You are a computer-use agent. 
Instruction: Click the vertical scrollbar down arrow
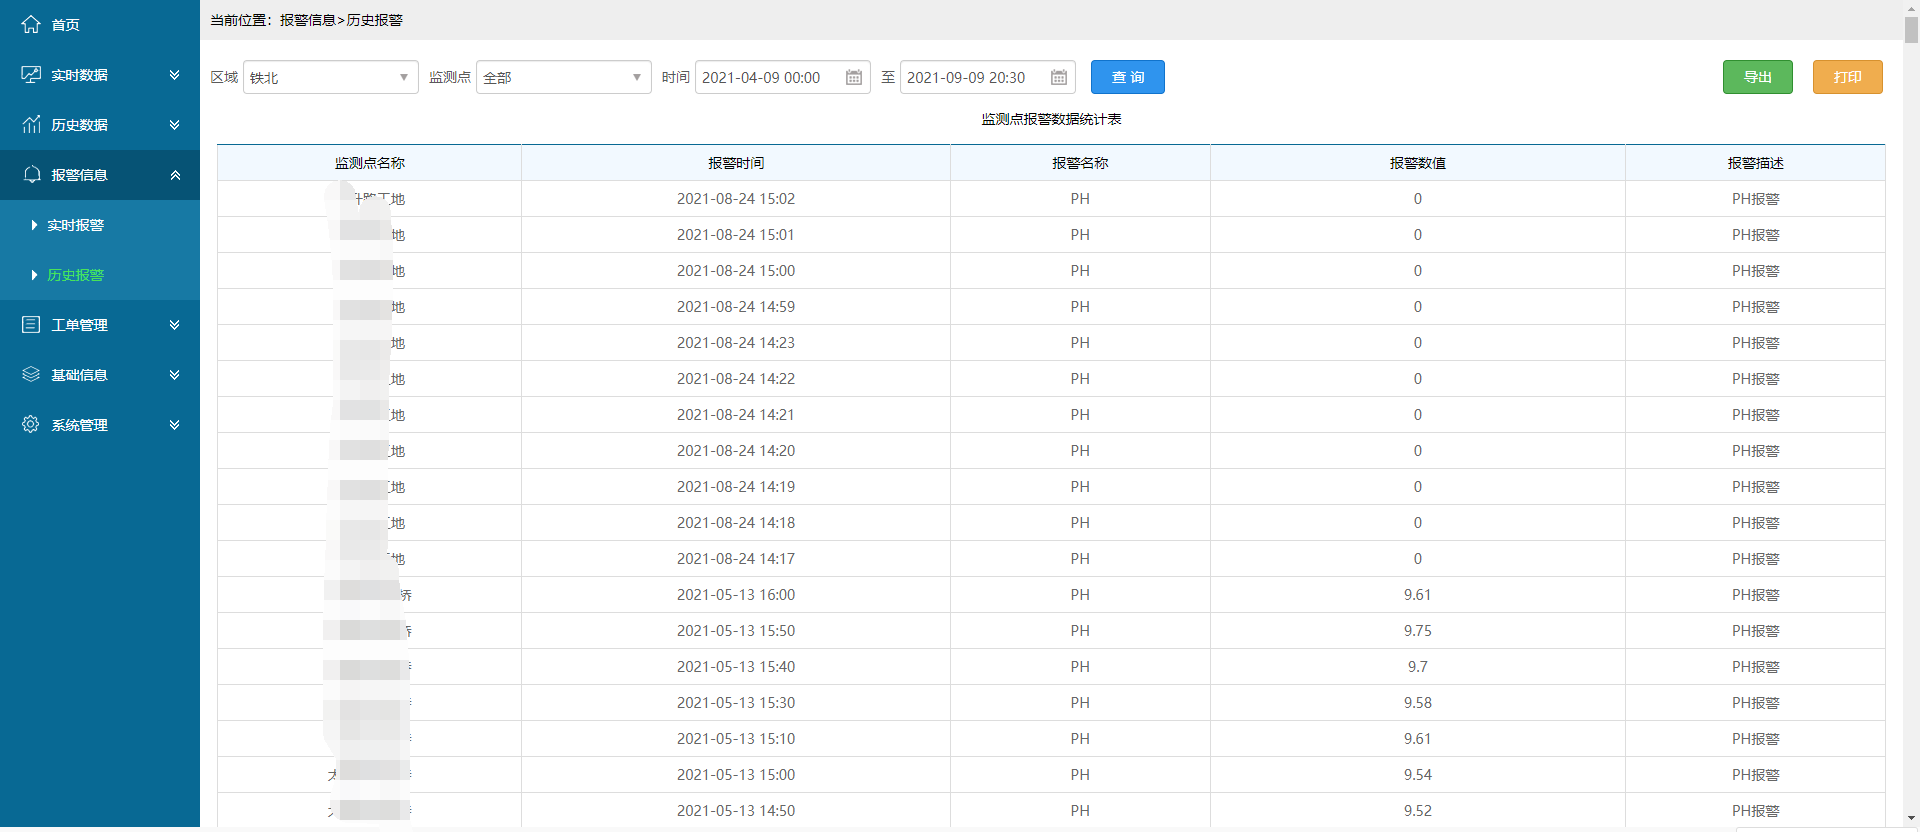click(1911, 819)
